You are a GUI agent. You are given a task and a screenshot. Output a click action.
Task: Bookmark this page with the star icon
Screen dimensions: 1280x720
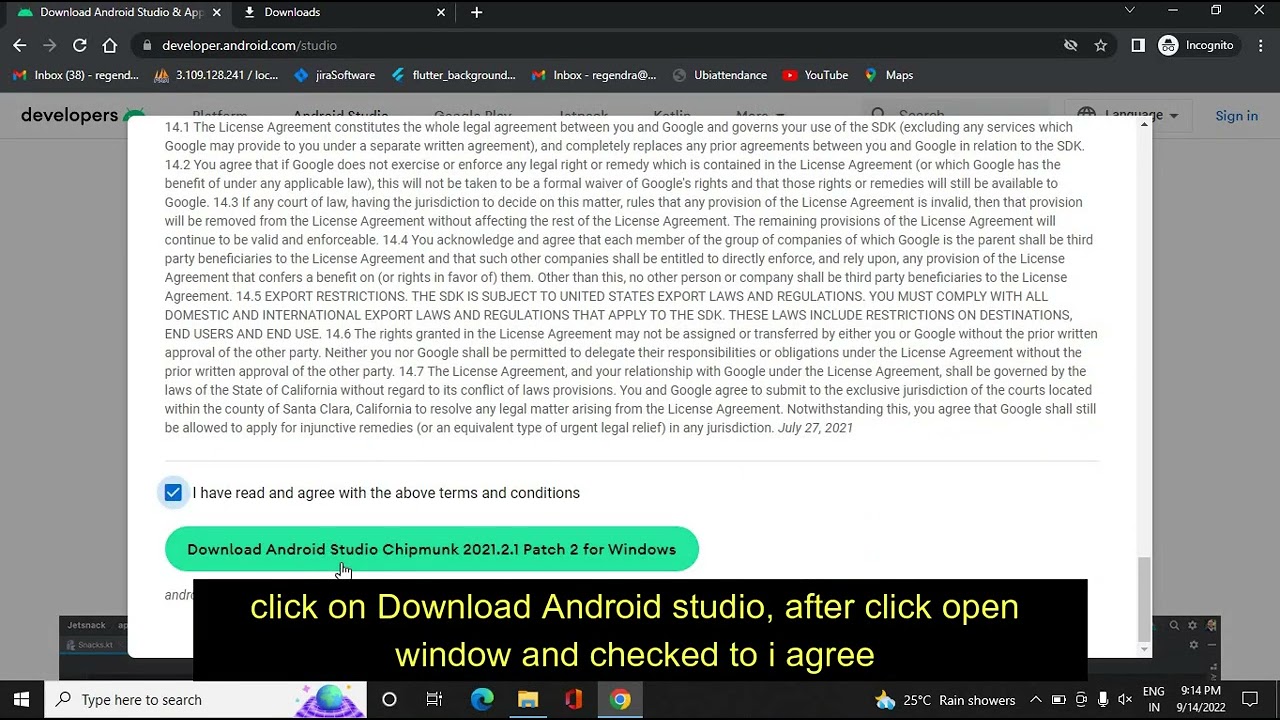coord(1101,45)
